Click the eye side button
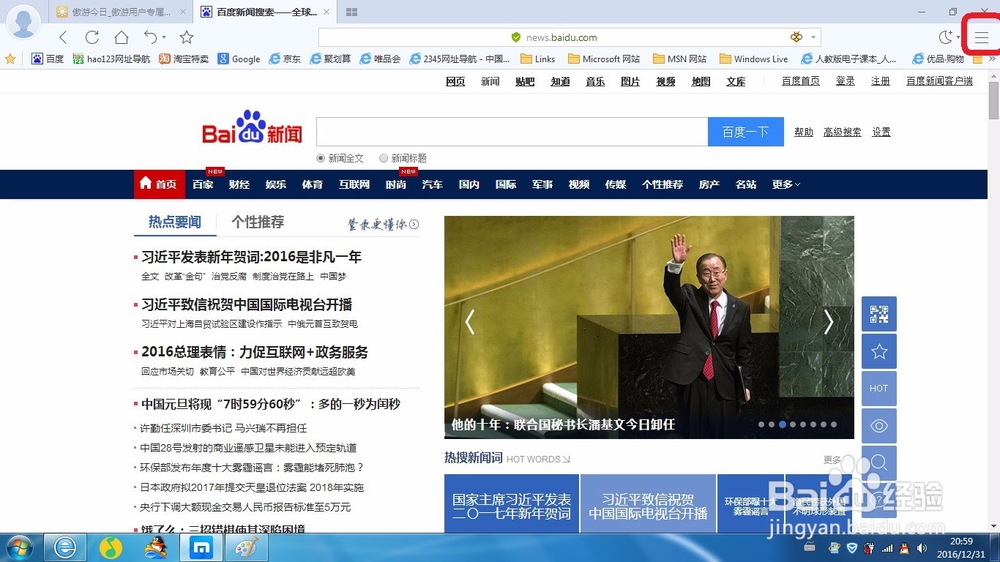Image resolution: width=1000 pixels, height=562 pixels. point(879,425)
